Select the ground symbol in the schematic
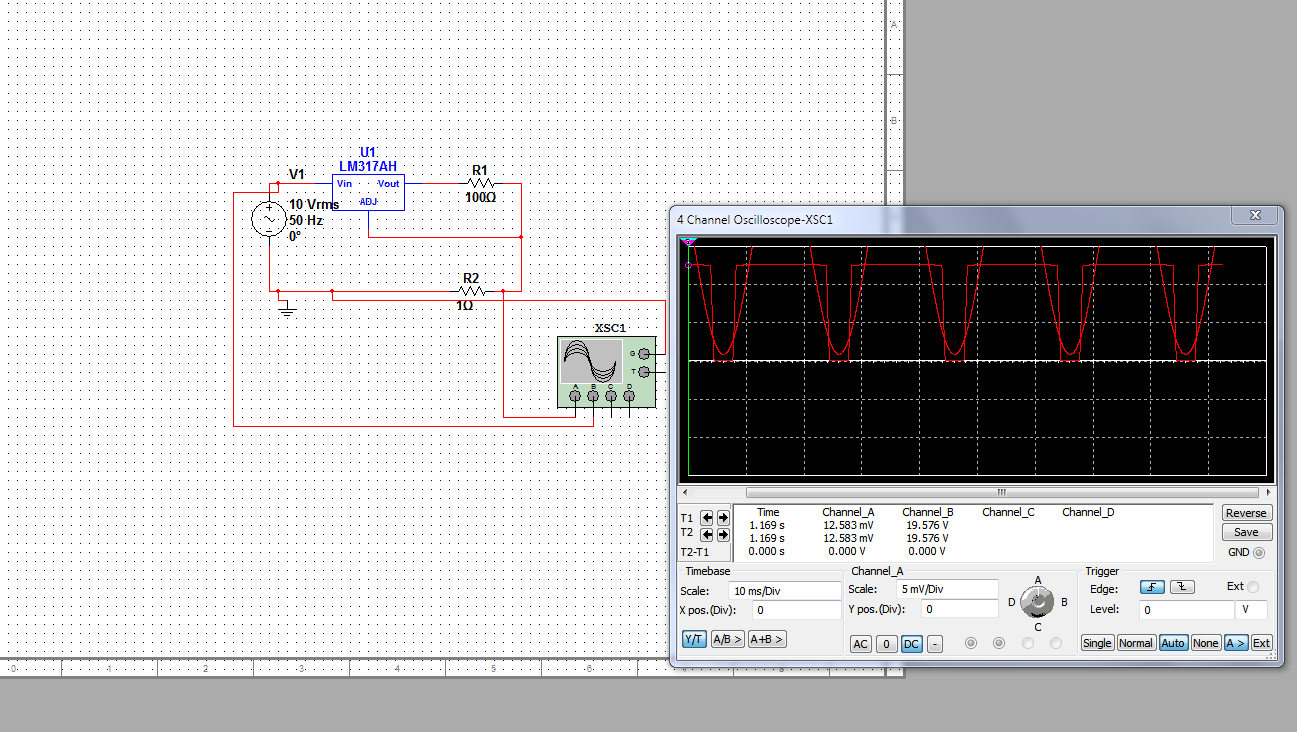The image size is (1297, 732). [287, 309]
